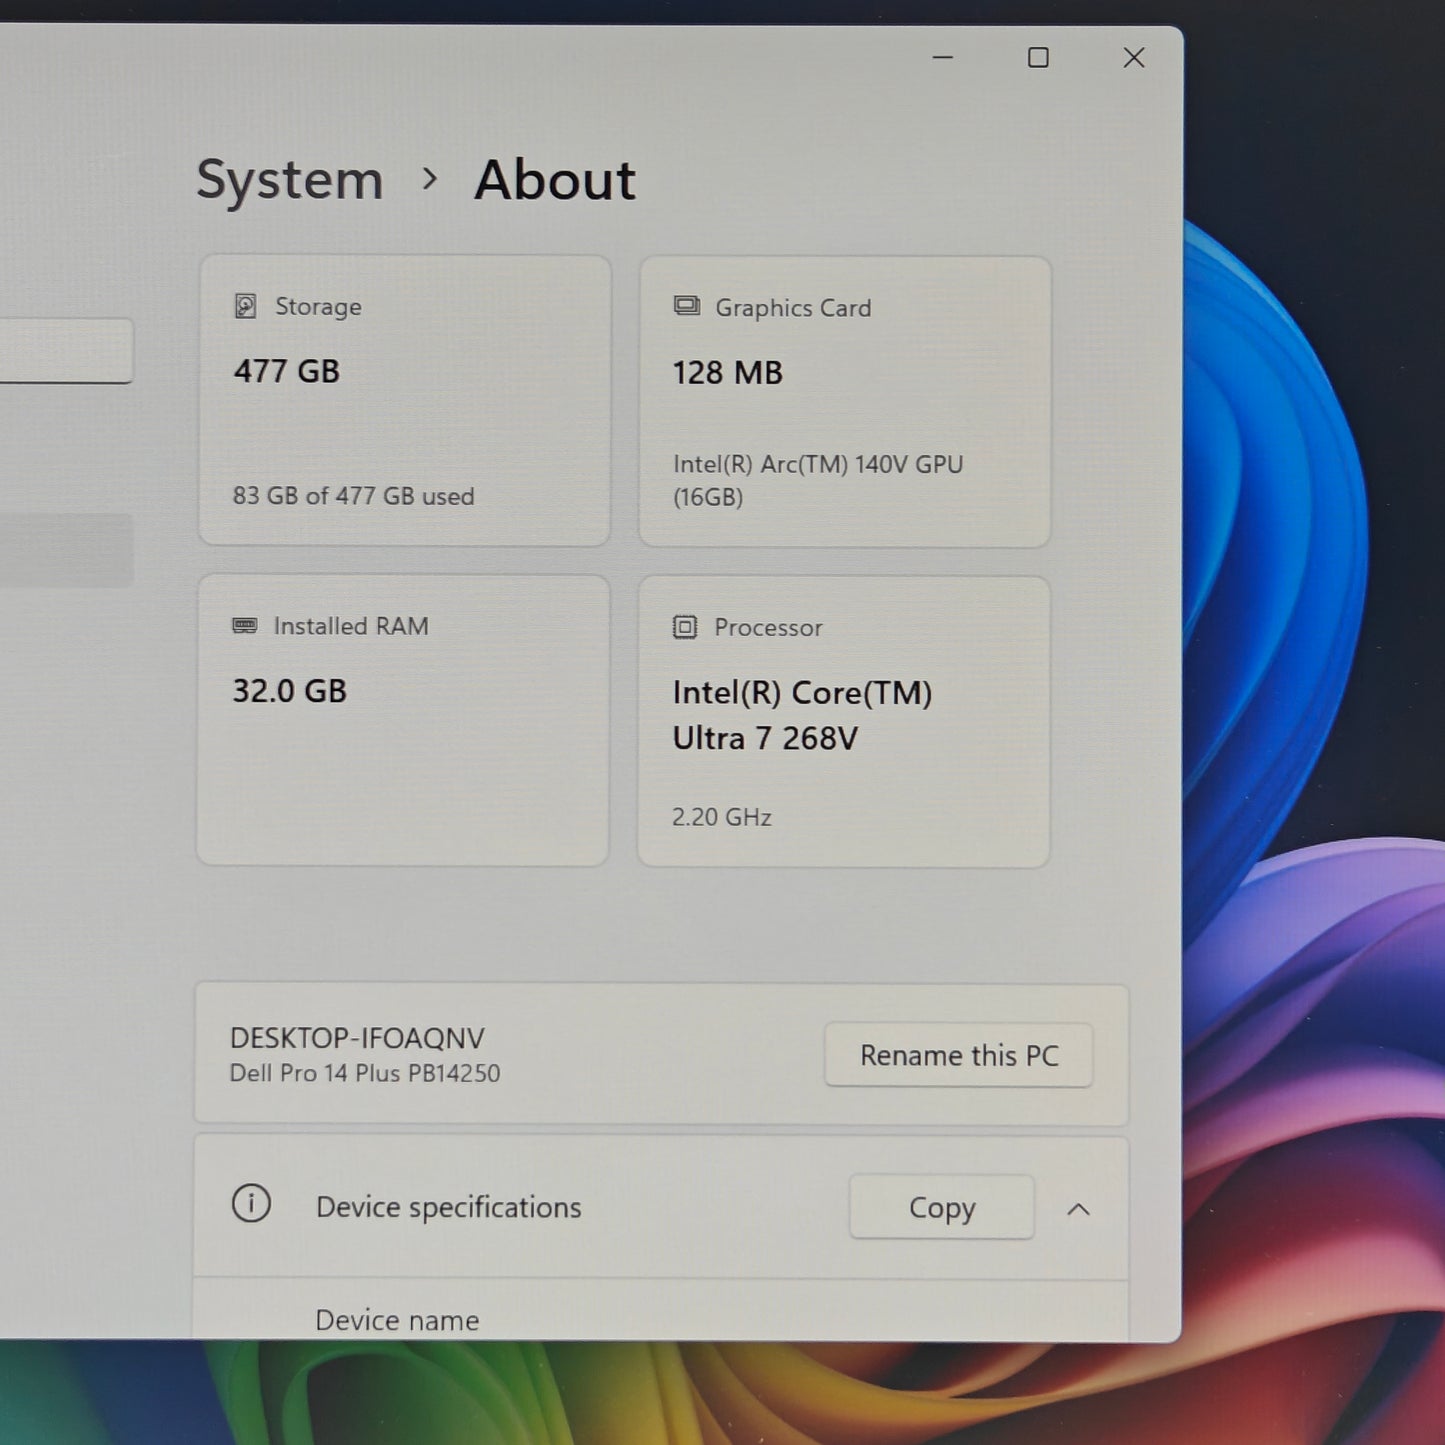1445x1445 pixels.
Task: Click the Device specifications heading
Action: (448, 1208)
